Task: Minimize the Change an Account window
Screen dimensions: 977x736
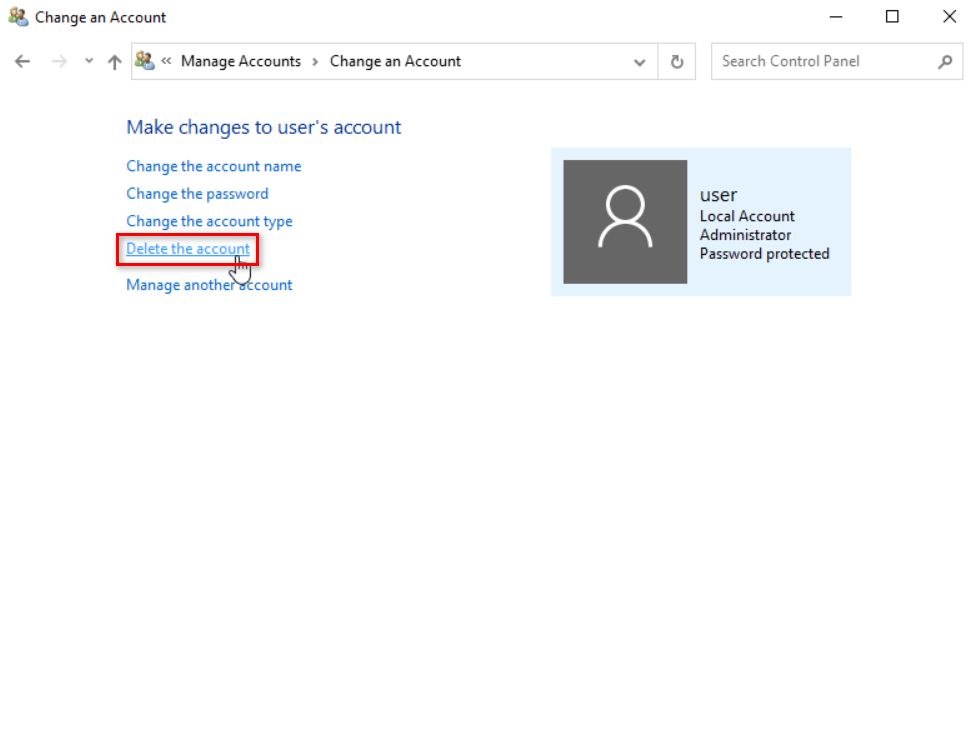Action: coord(836,17)
